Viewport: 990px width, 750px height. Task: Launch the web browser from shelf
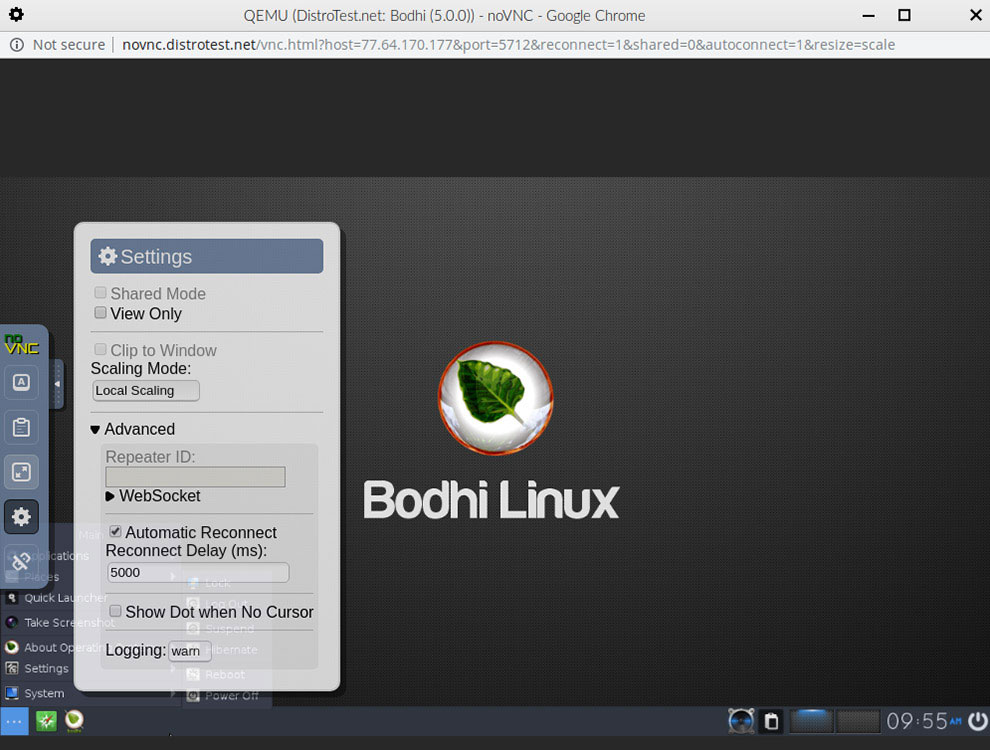click(x=46, y=721)
